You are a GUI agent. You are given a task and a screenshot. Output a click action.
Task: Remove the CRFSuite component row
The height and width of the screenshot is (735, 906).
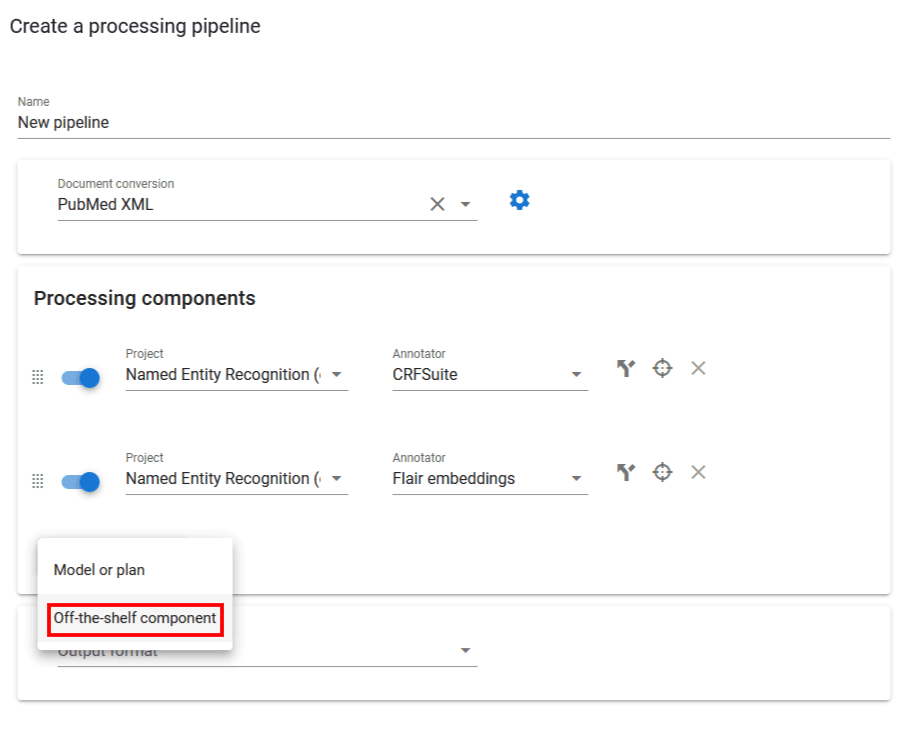tap(698, 369)
